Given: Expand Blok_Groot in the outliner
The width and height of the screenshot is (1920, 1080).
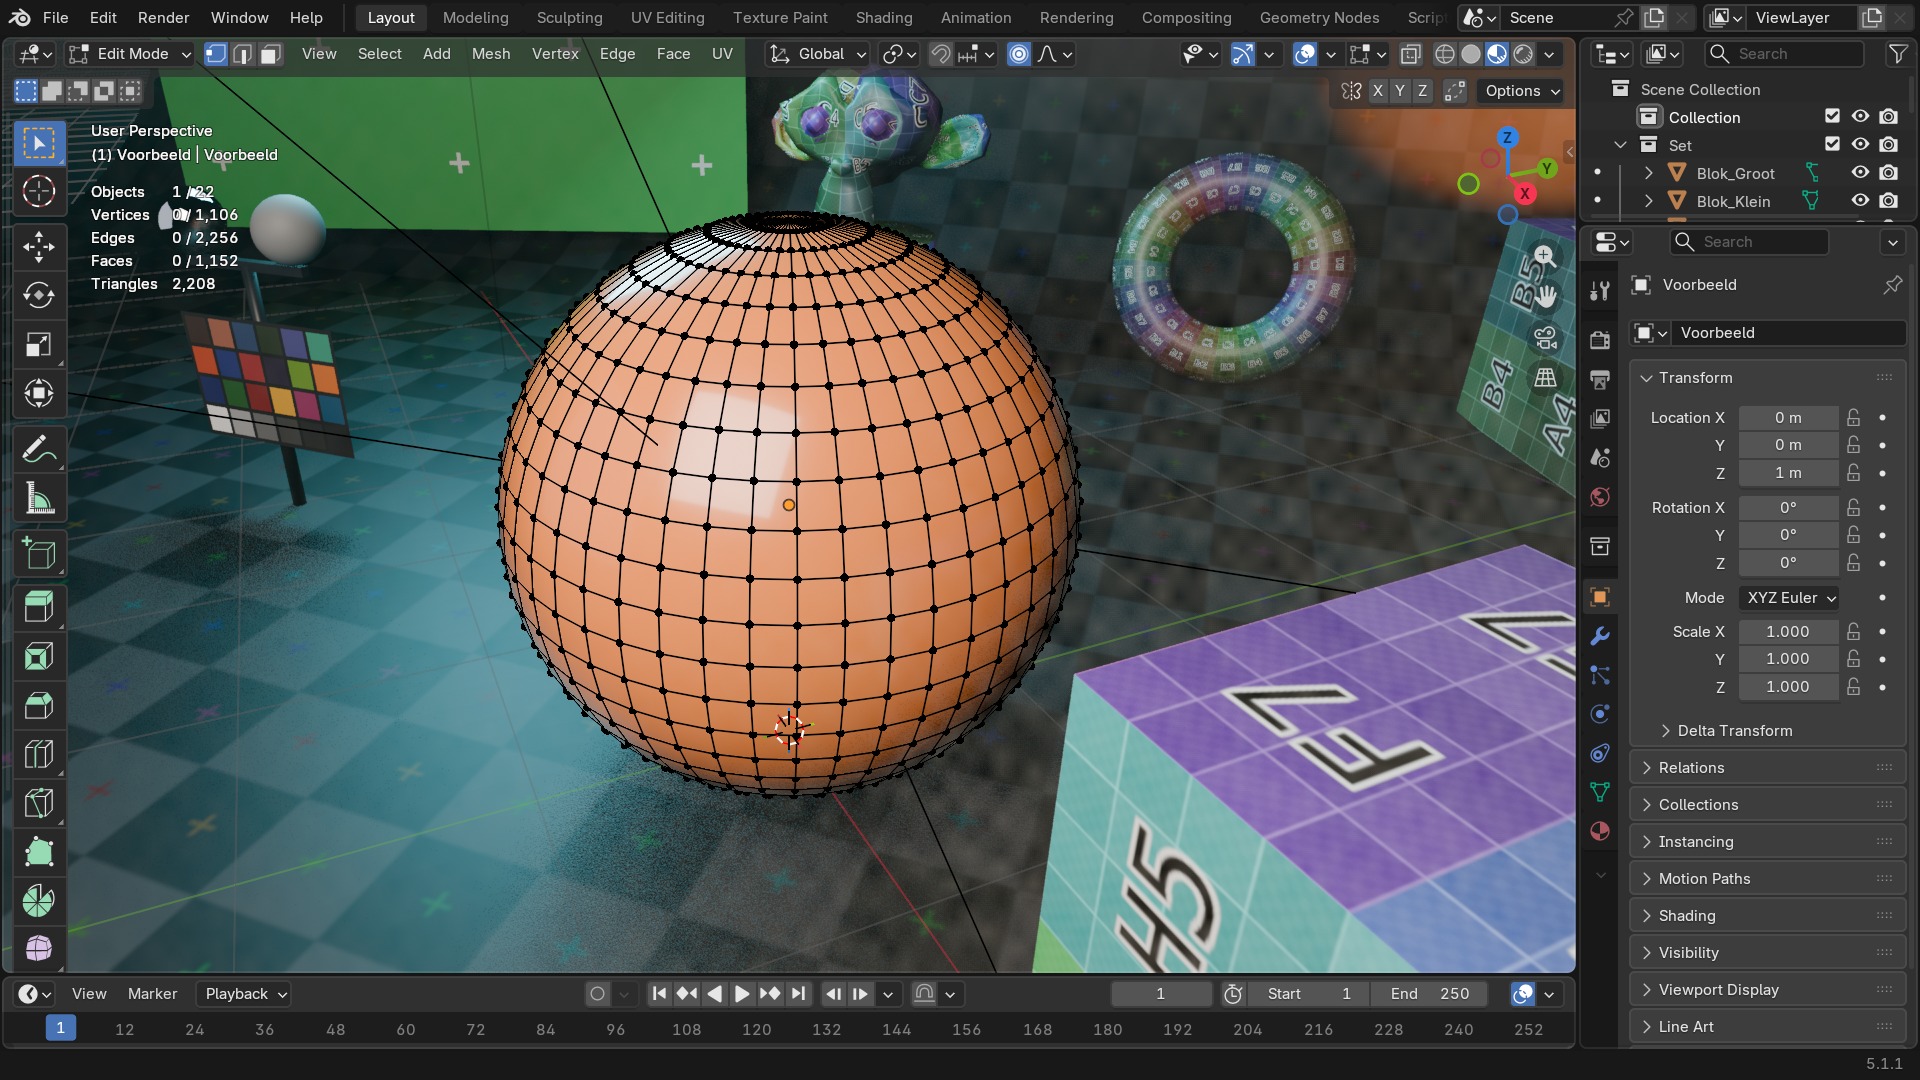Looking at the screenshot, I should (1648, 173).
